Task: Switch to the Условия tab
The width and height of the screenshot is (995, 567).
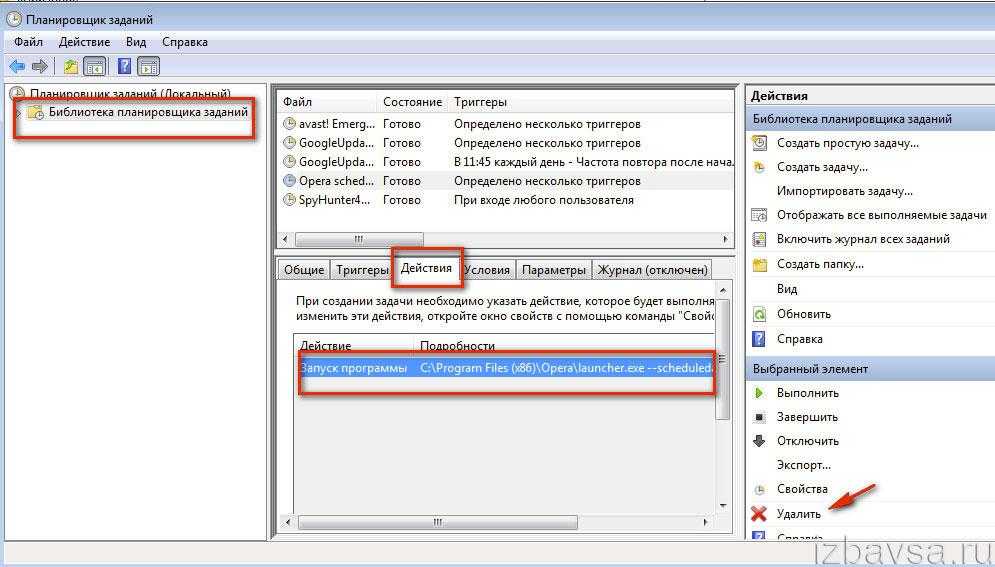Action: coord(487,270)
